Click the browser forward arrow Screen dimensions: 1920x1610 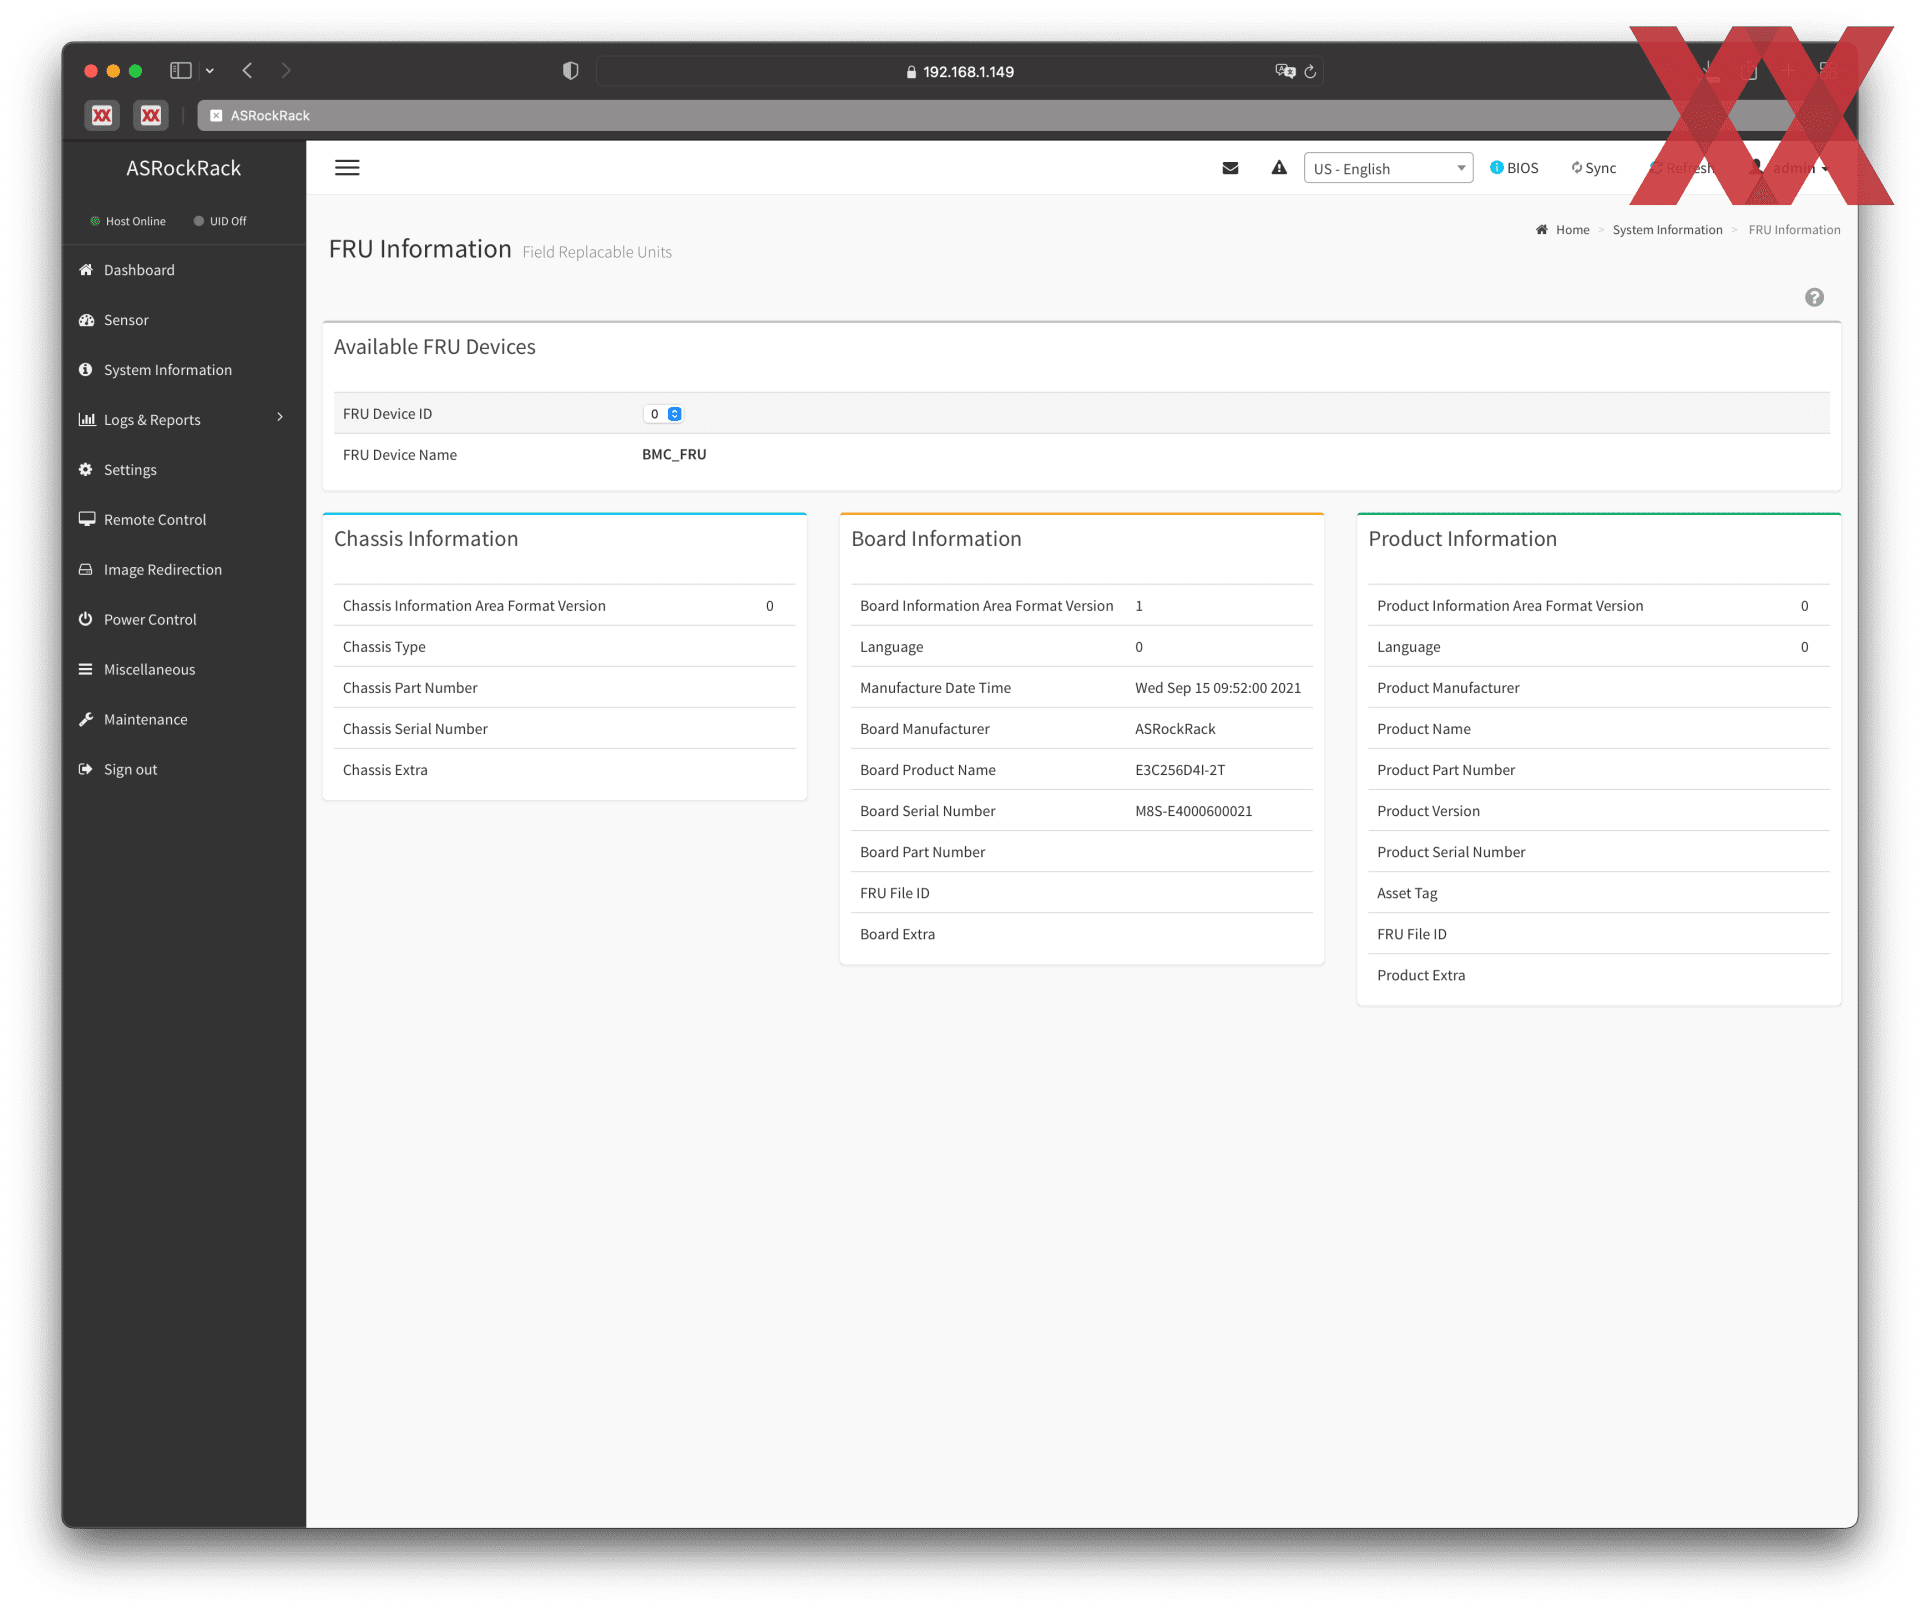[286, 71]
